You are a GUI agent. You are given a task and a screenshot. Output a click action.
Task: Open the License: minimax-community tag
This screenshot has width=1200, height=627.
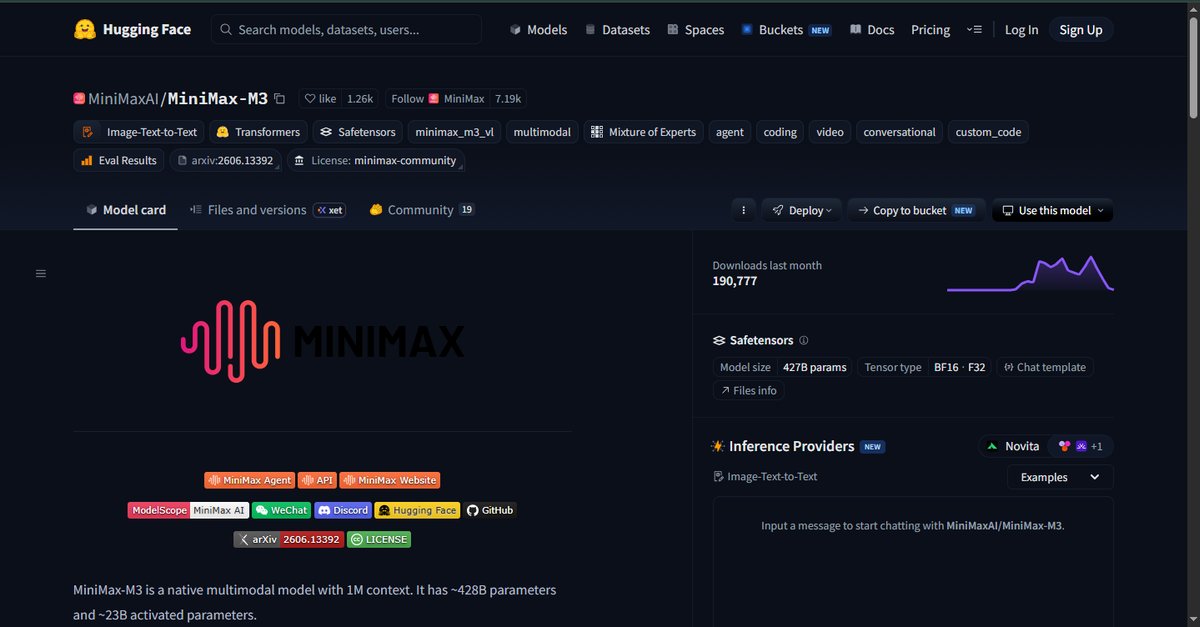pos(375,160)
